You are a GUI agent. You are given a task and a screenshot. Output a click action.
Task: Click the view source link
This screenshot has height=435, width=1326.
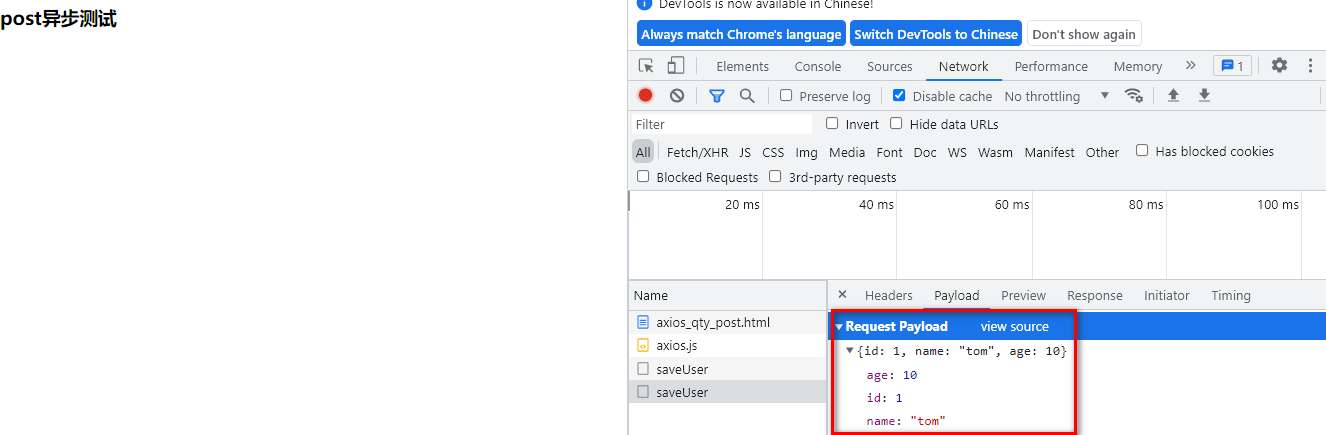click(1014, 327)
